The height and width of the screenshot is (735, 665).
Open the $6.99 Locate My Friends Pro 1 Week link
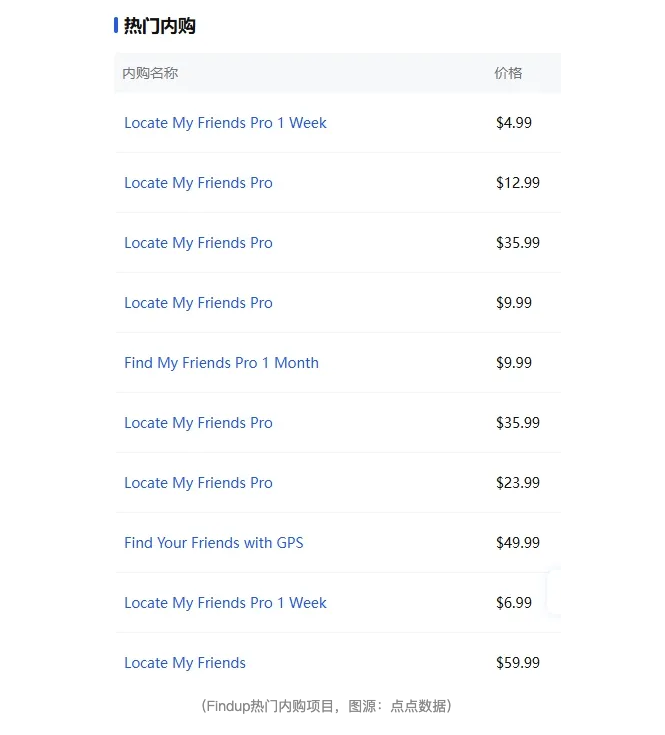(x=225, y=603)
